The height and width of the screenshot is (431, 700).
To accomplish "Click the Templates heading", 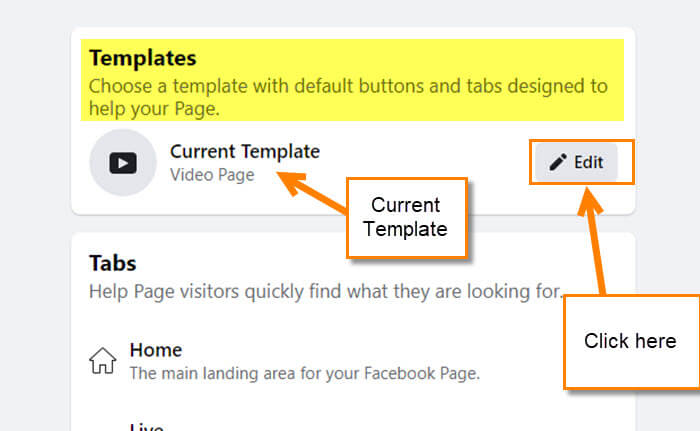I will [x=143, y=58].
